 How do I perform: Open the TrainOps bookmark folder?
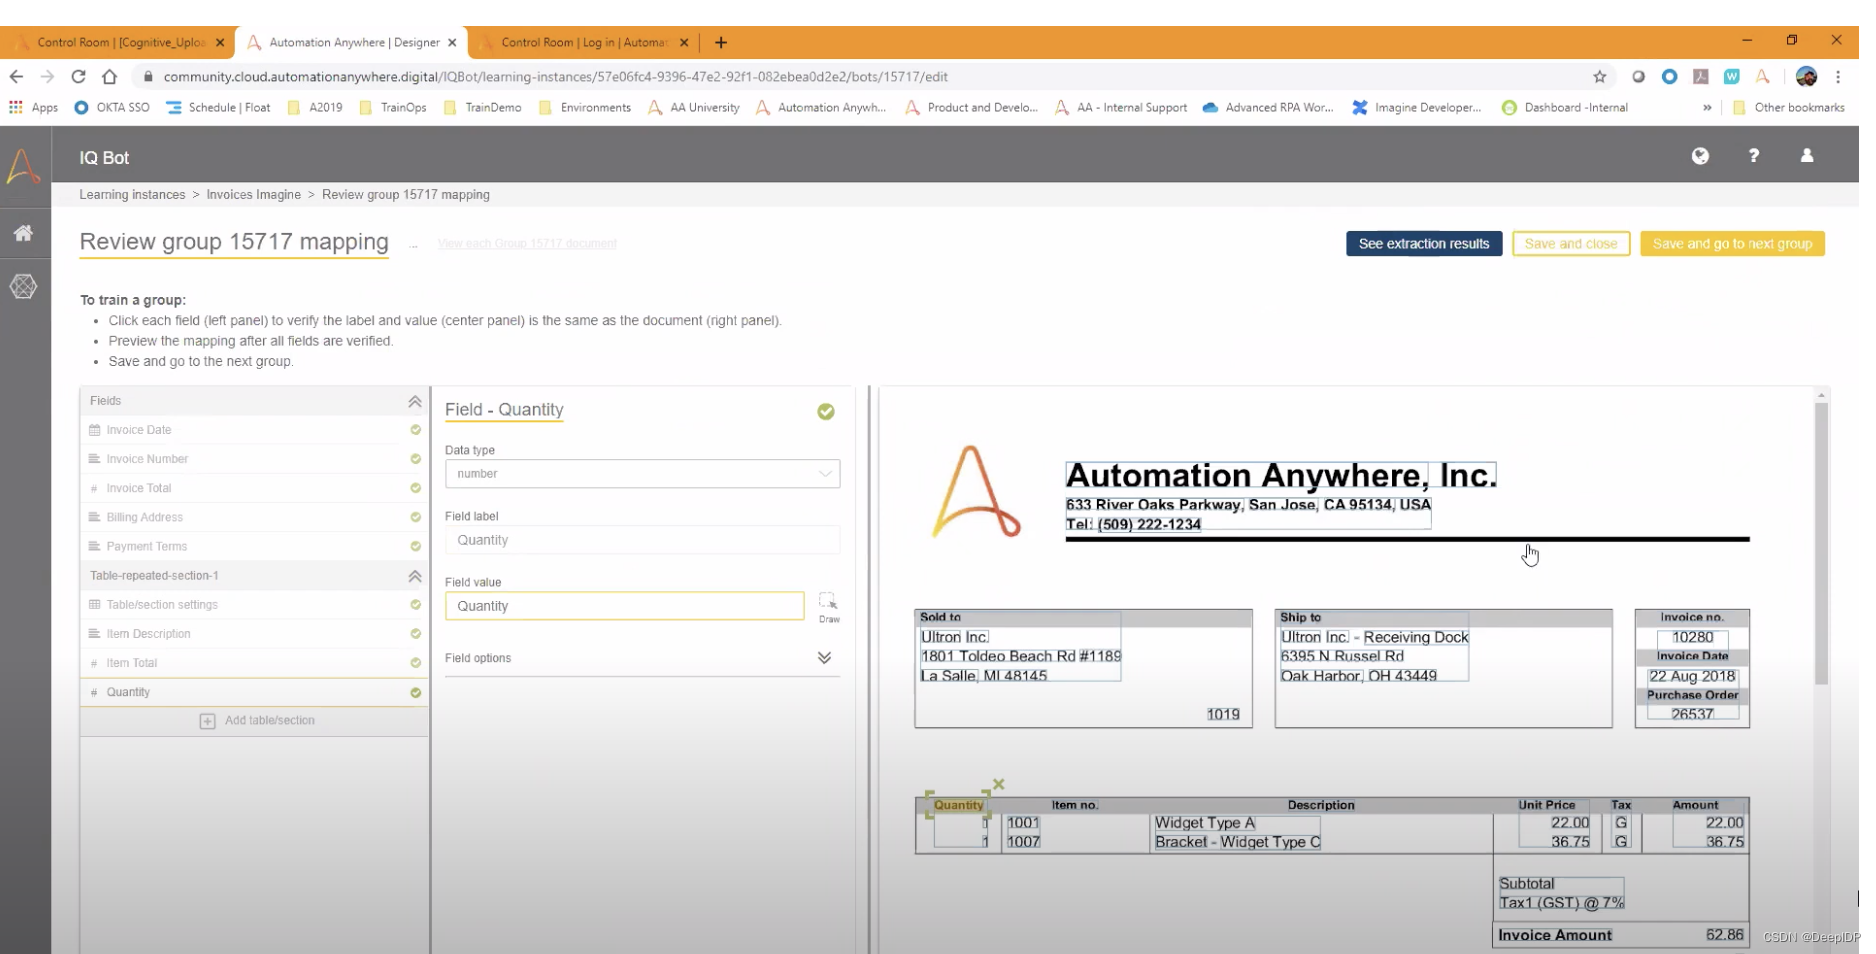(393, 107)
